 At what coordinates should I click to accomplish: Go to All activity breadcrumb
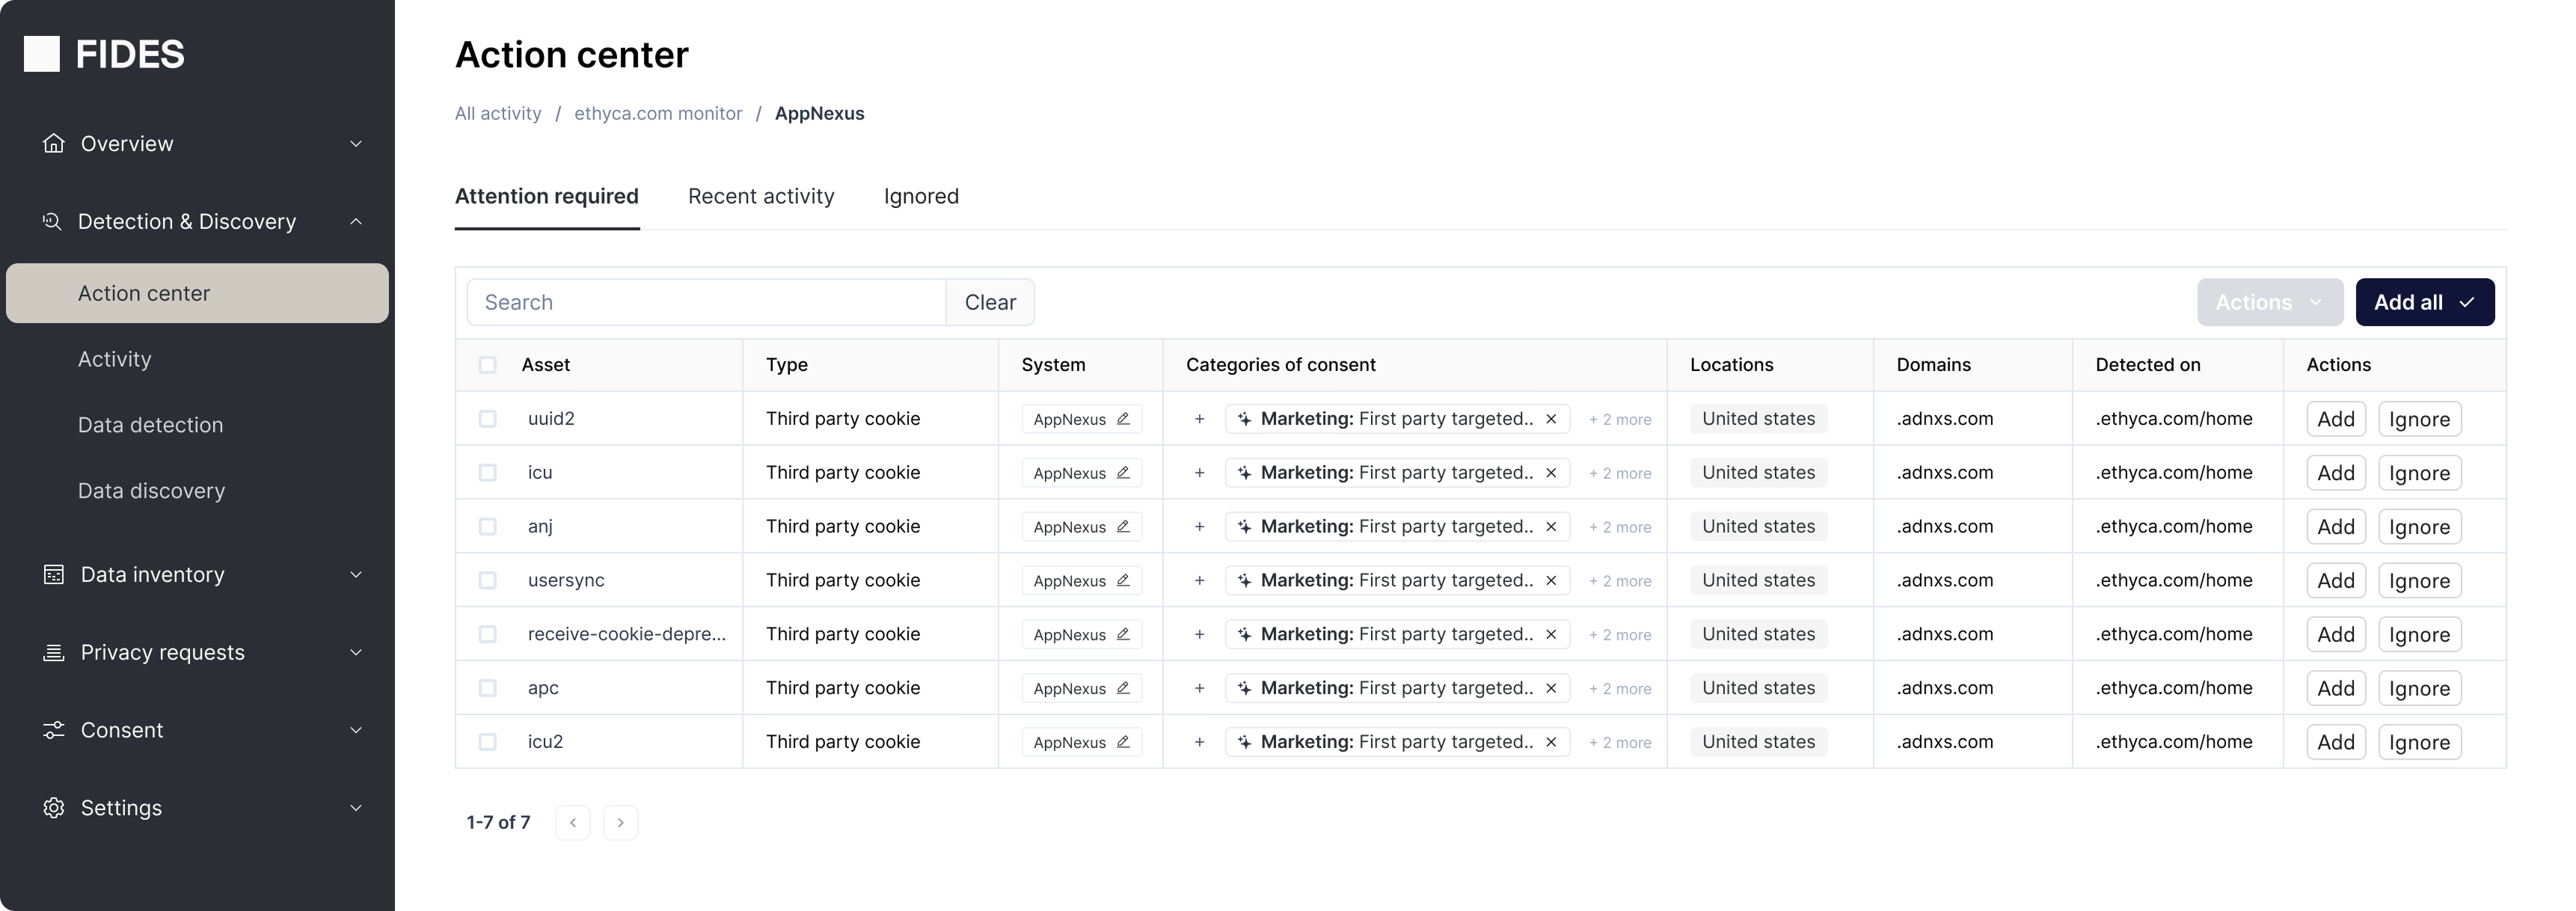coord(498,113)
